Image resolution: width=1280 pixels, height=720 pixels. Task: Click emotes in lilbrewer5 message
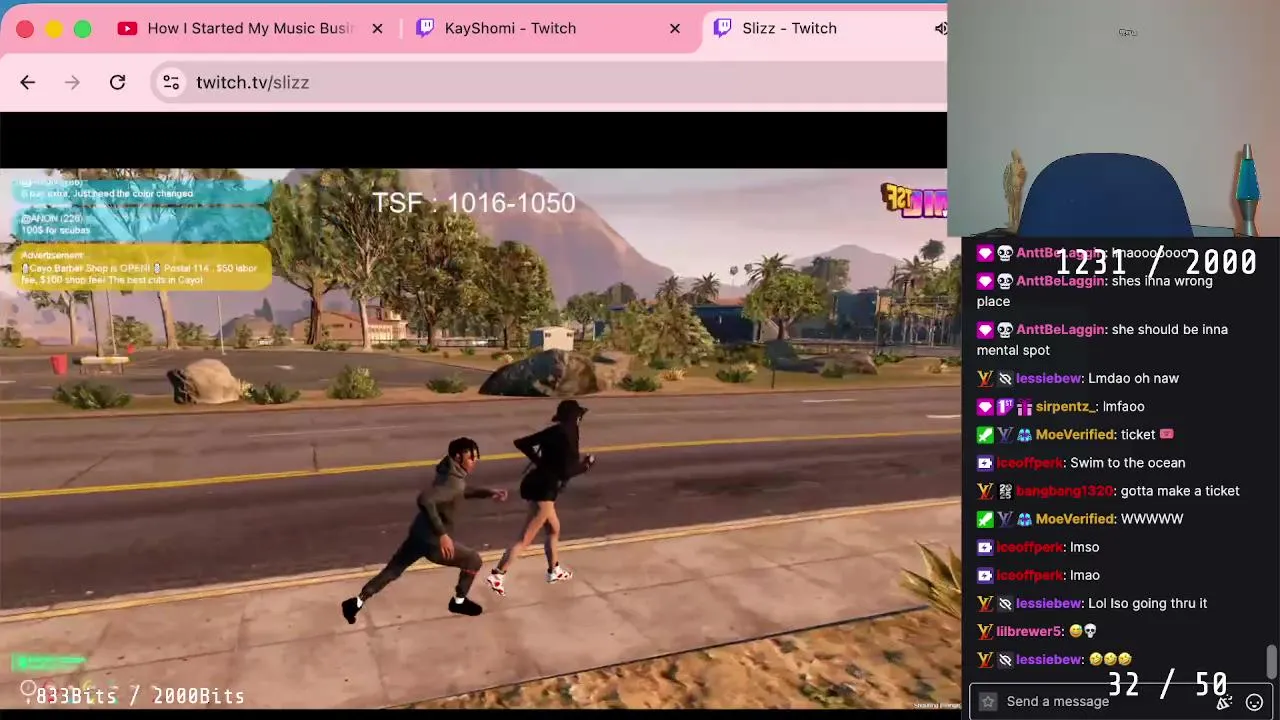(x=1083, y=631)
